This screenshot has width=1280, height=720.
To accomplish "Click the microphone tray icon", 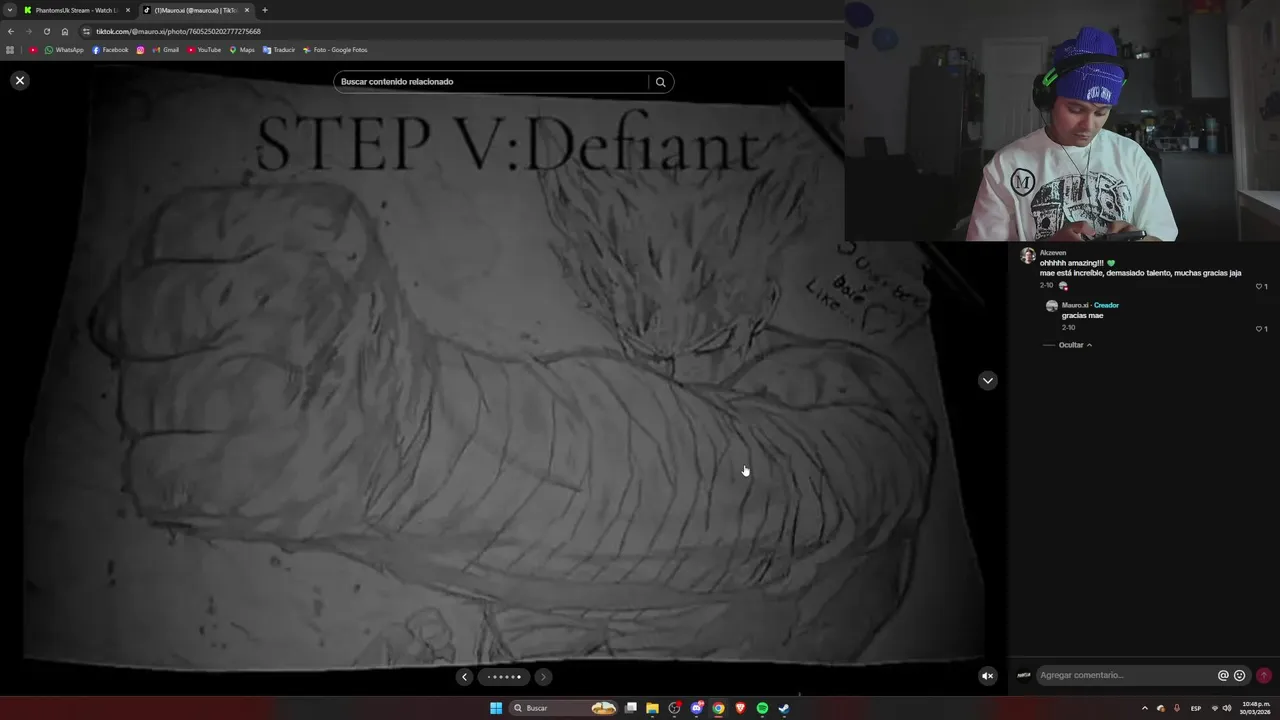I will (x=1177, y=708).
